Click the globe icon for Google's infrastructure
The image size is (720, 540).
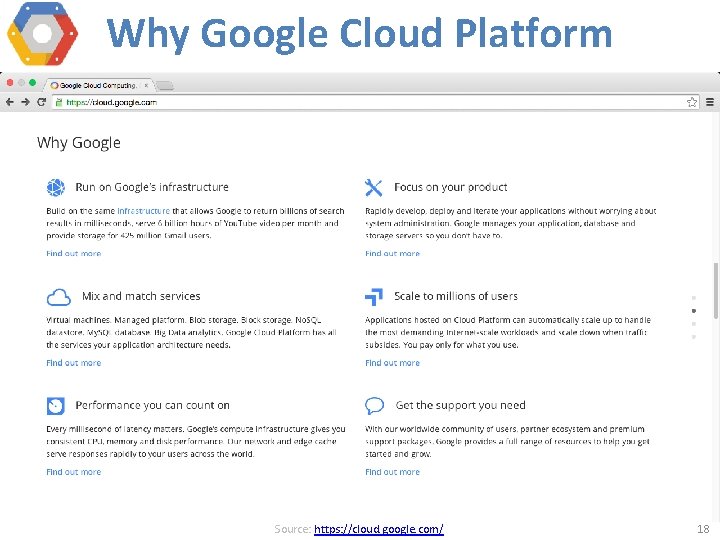click(56, 187)
